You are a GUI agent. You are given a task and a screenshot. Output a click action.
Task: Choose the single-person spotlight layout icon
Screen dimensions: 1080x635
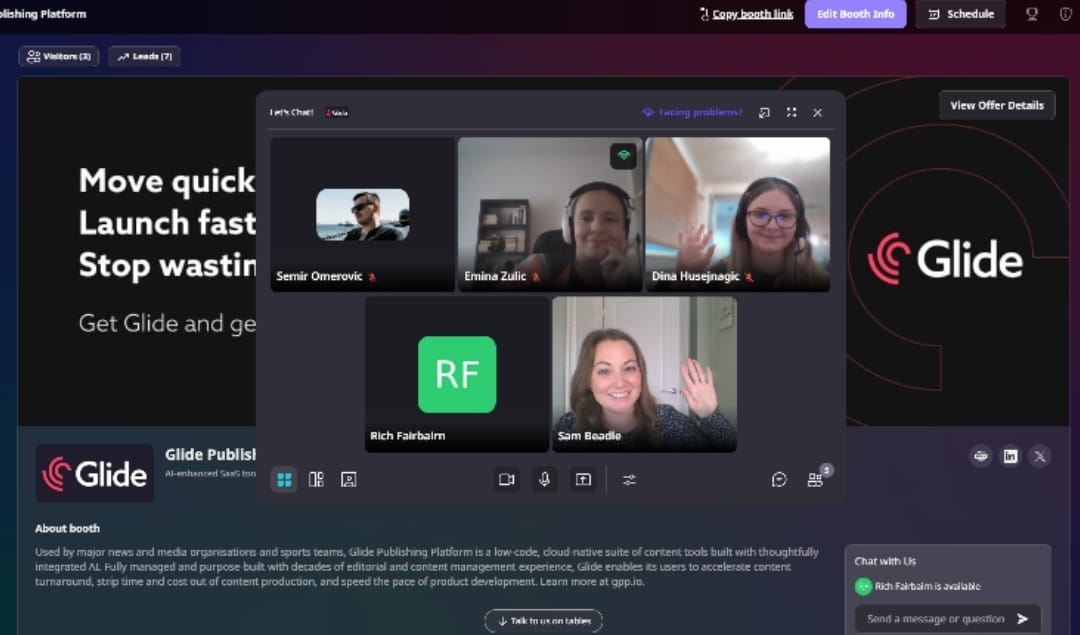coord(349,479)
